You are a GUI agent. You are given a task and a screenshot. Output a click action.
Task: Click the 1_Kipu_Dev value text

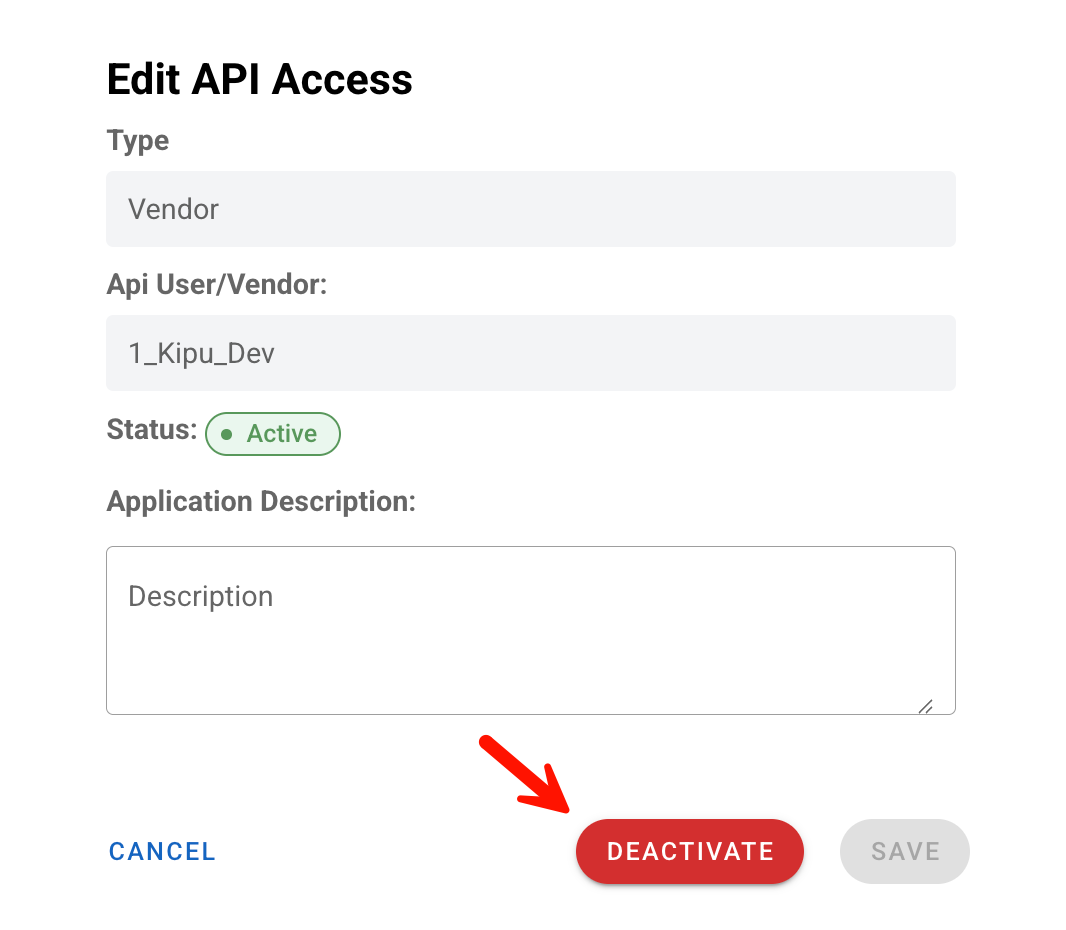[x=201, y=353]
